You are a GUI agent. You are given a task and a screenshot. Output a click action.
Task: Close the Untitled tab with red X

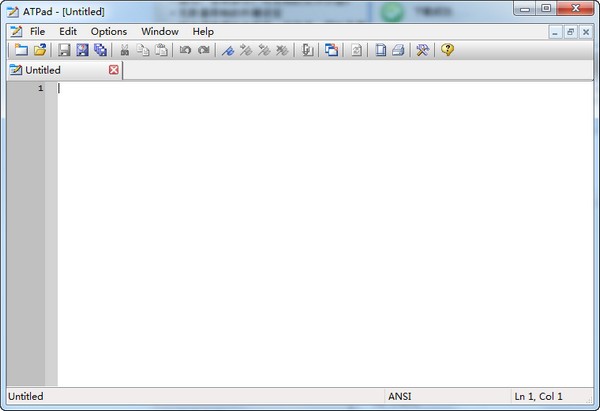pos(113,70)
